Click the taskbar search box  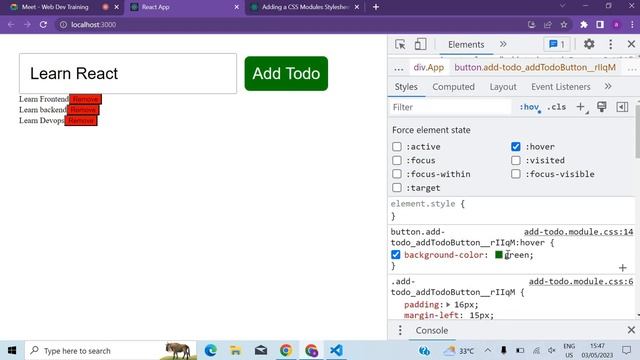pyautogui.click(x=110, y=350)
